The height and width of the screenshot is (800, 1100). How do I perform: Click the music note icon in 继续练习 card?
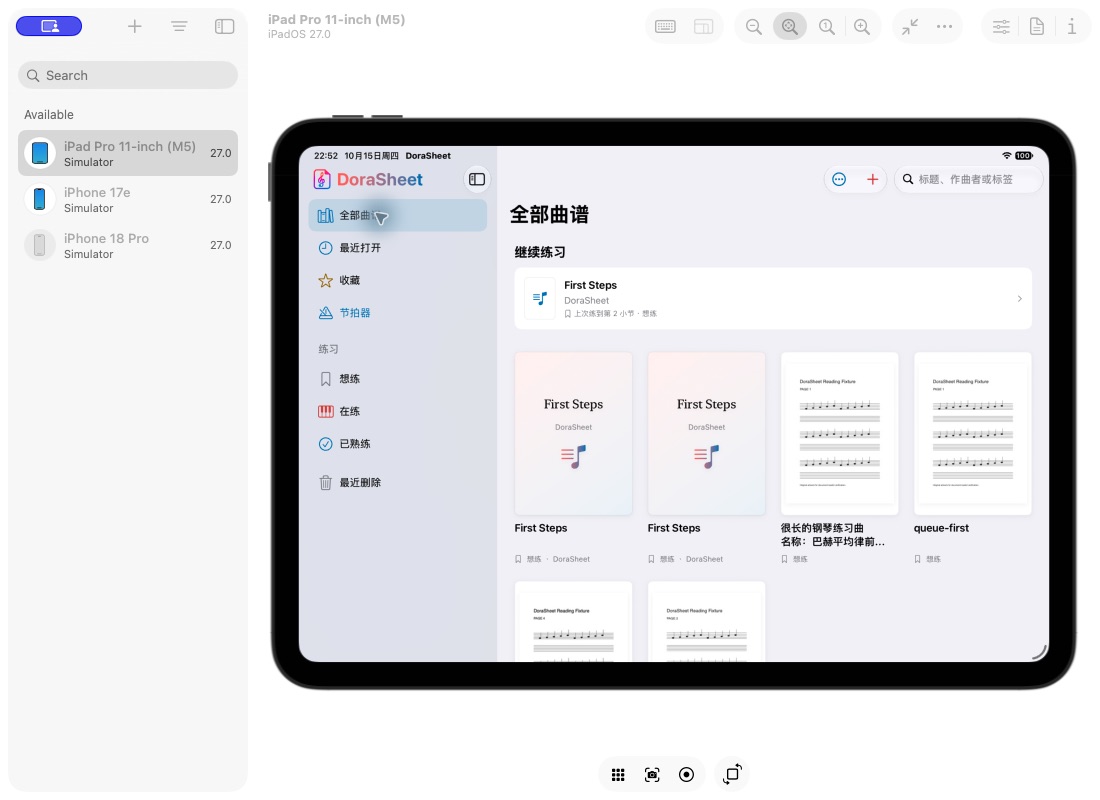coord(539,299)
